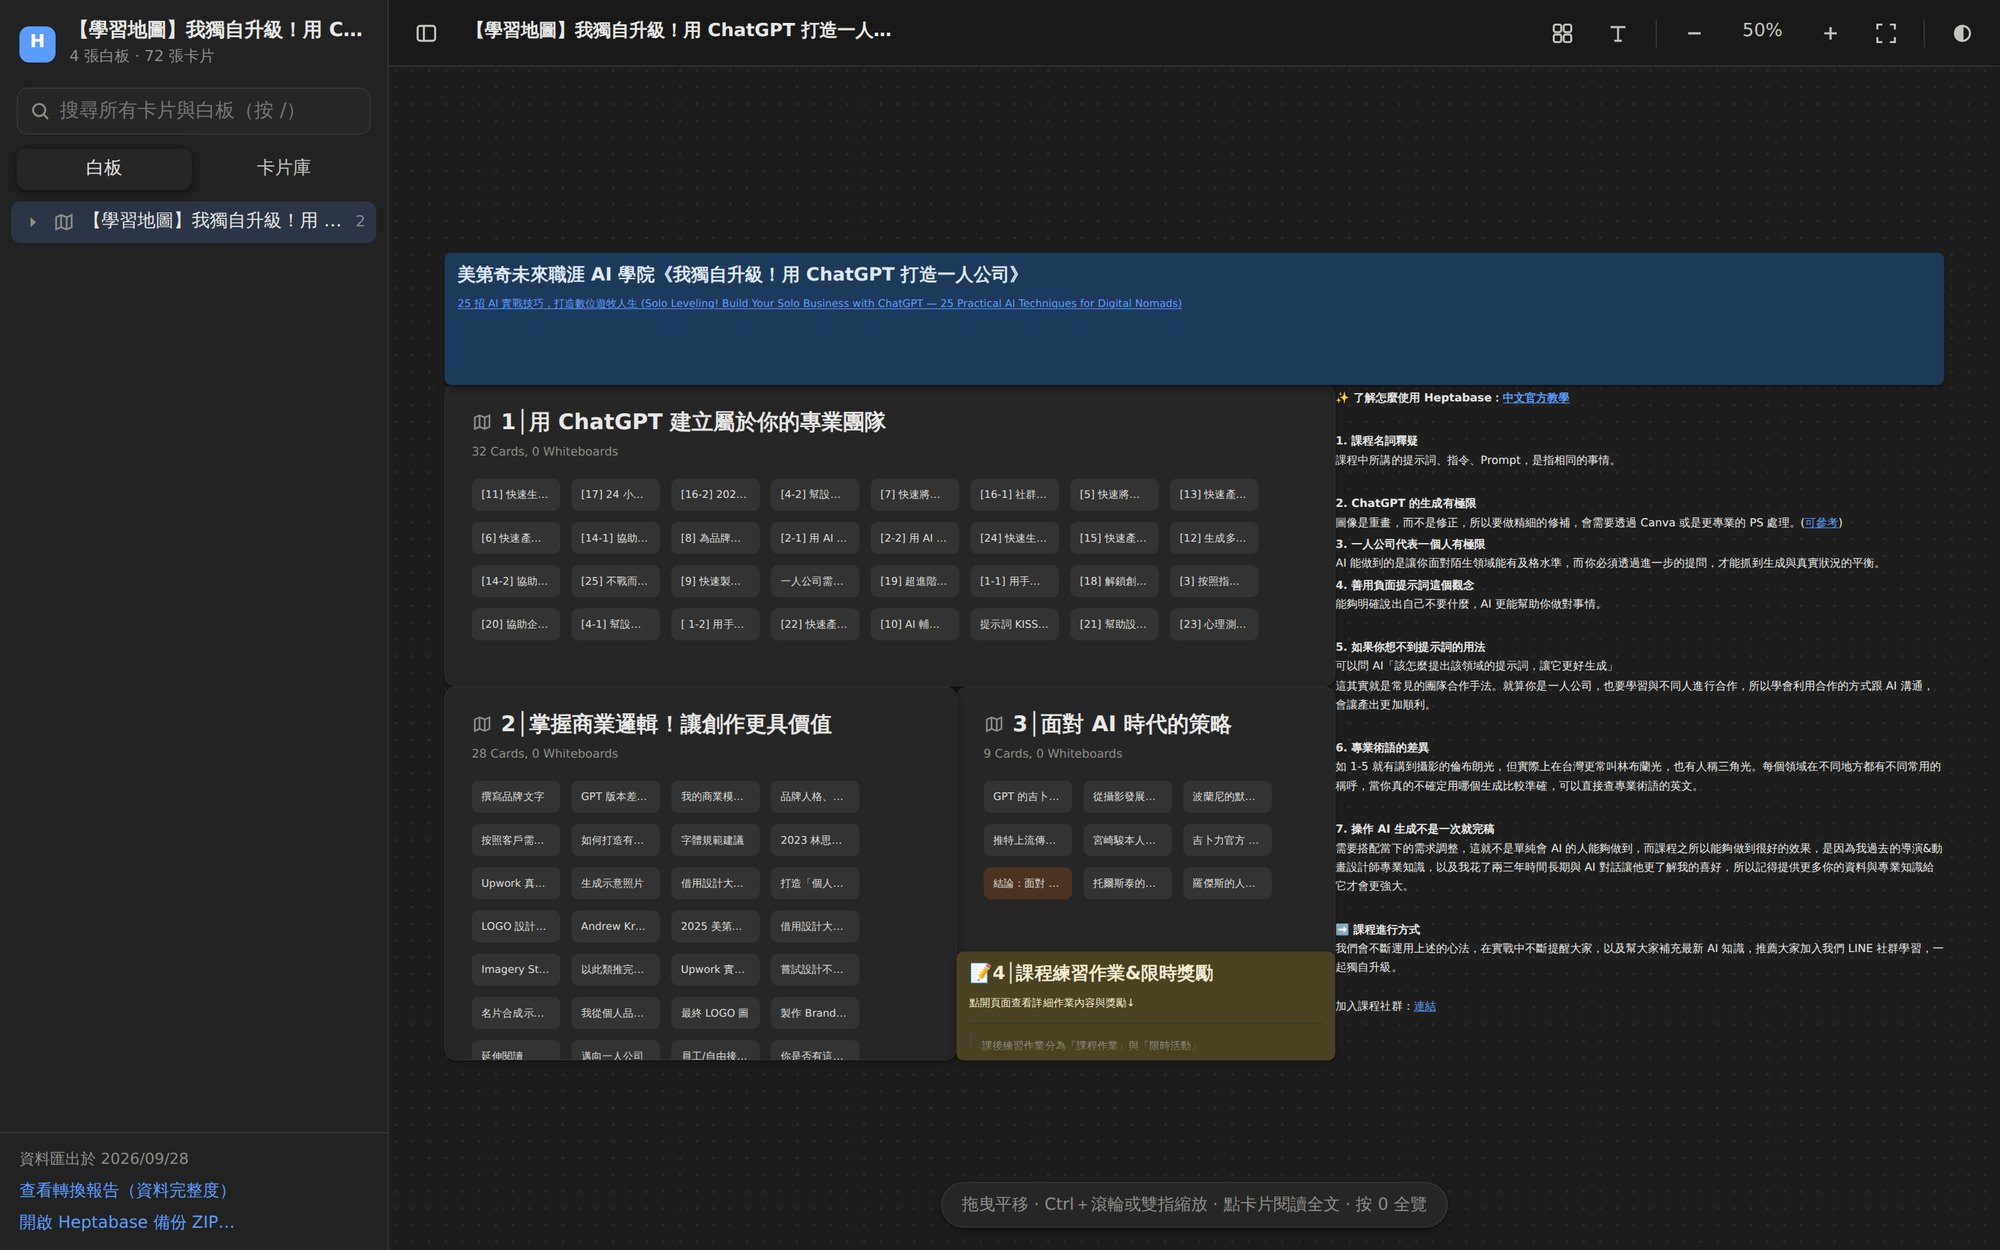Screen dimensions: 2000x1250
Task: Open the 連結 link for course community
Action: tap(1424, 1006)
